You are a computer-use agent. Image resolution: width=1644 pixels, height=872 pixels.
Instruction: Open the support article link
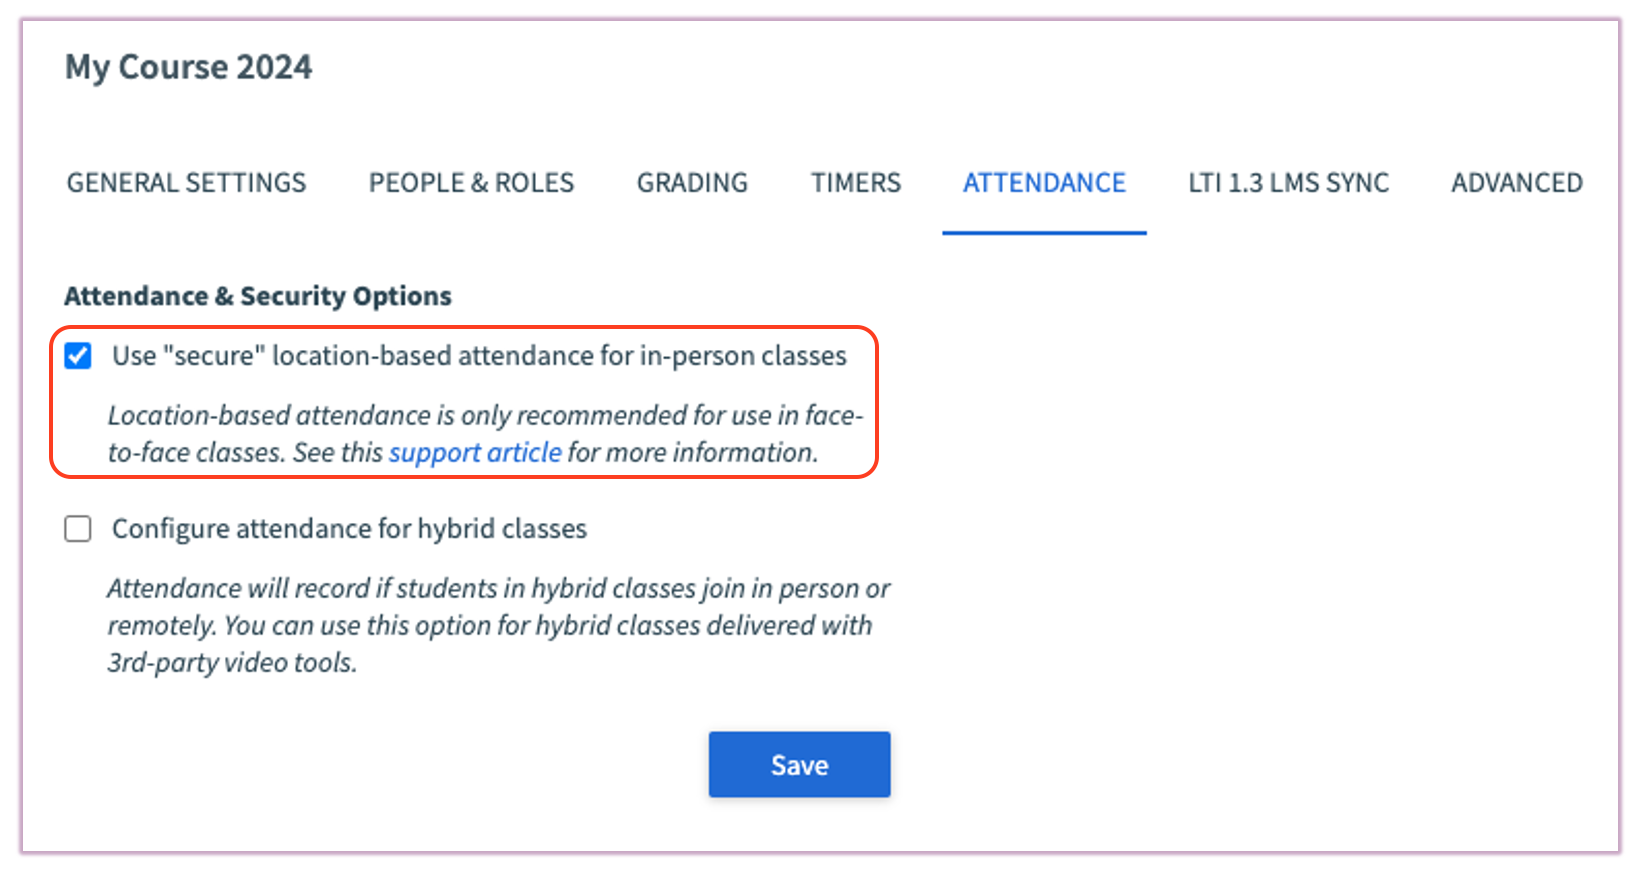[474, 452]
